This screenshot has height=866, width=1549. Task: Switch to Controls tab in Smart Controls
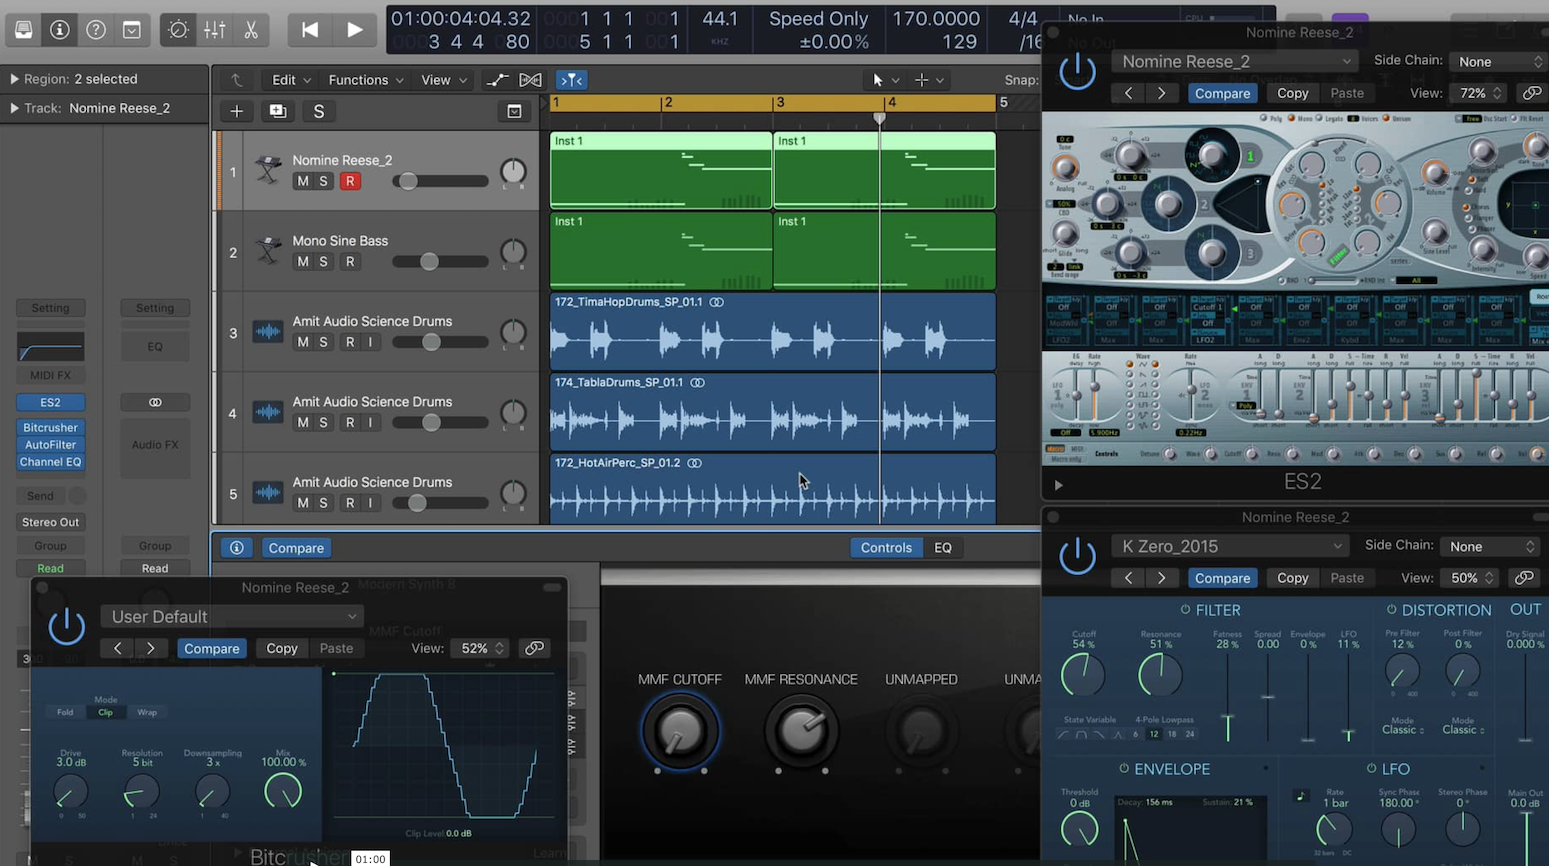(x=886, y=548)
